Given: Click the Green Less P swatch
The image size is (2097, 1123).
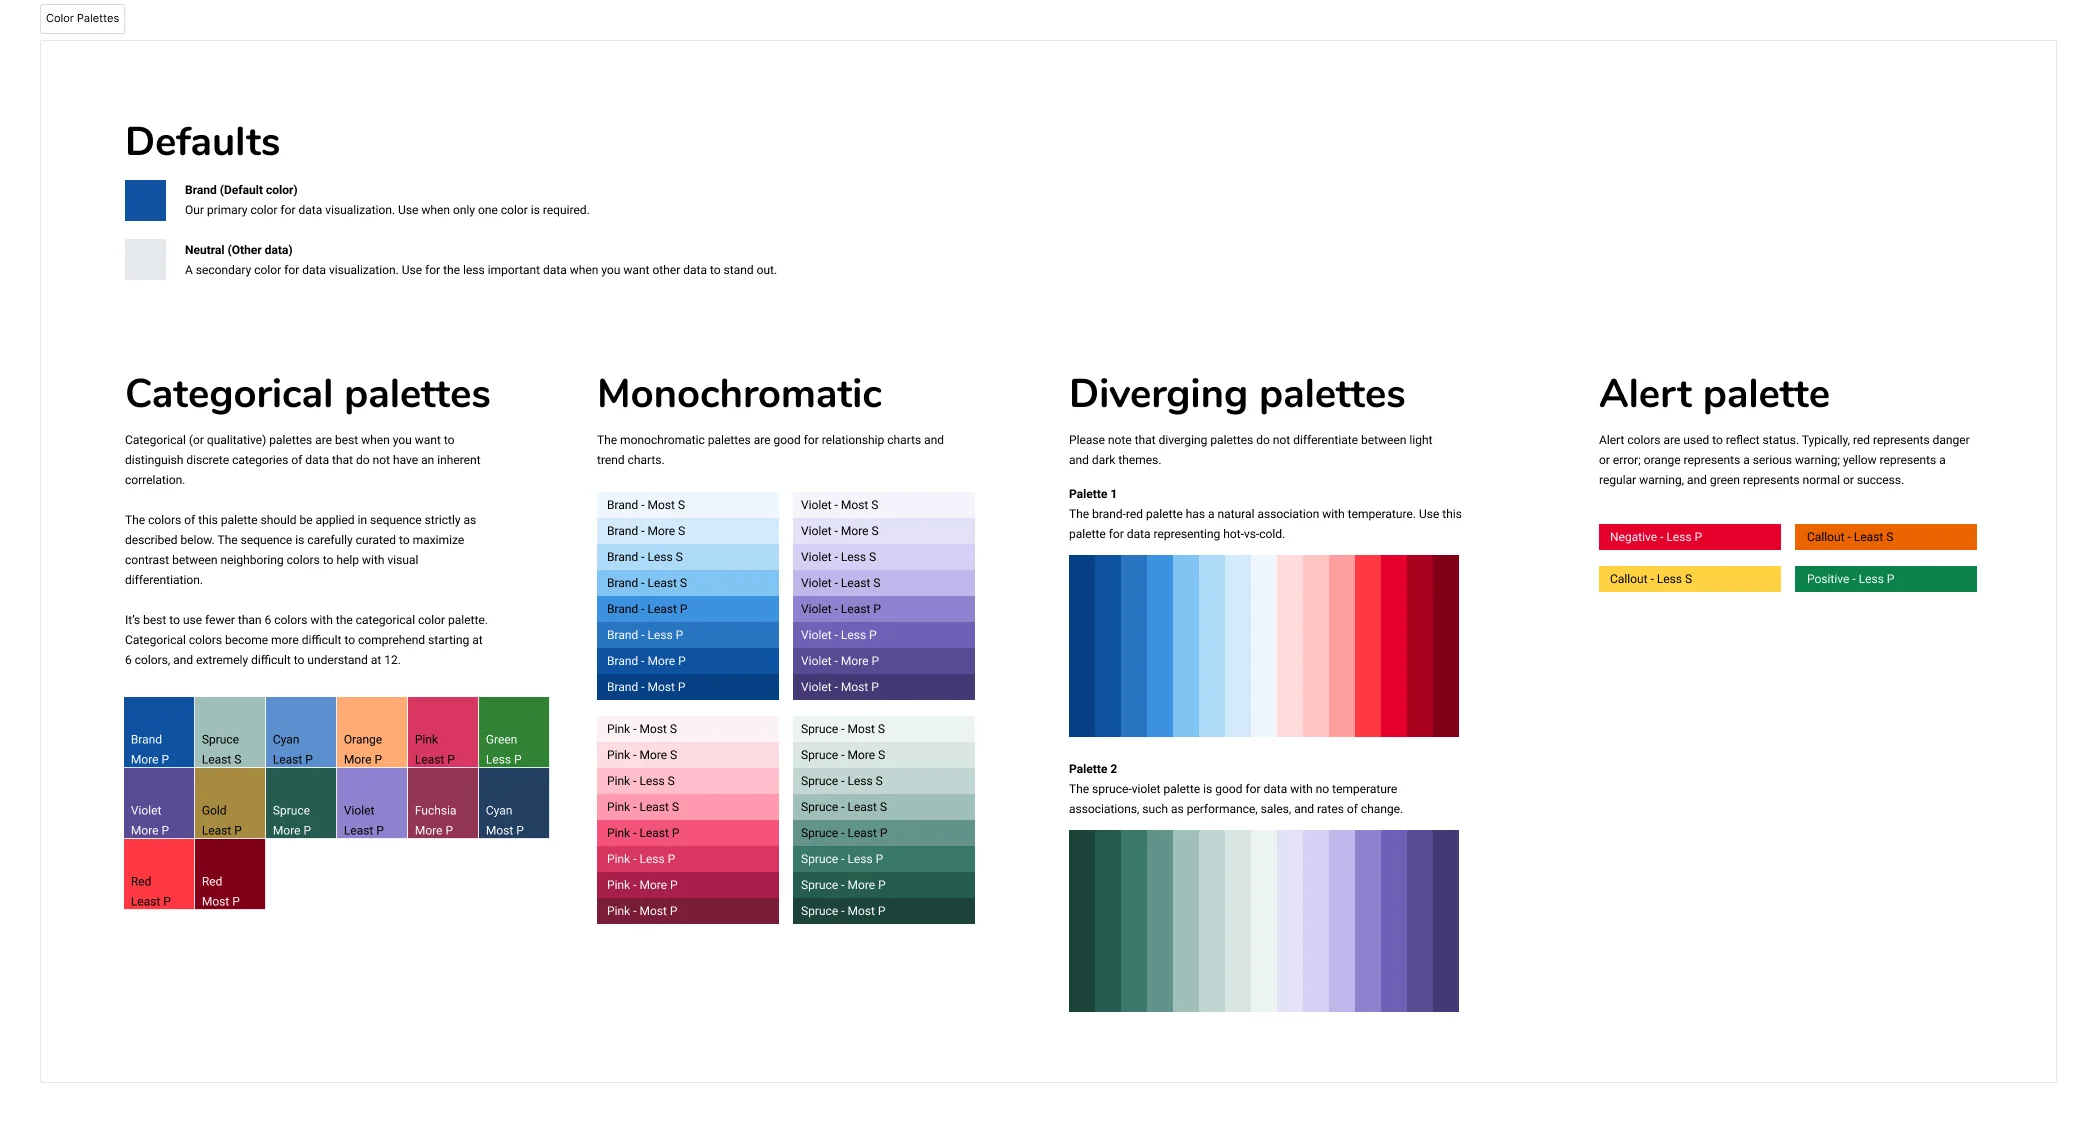Looking at the screenshot, I should coord(512,731).
